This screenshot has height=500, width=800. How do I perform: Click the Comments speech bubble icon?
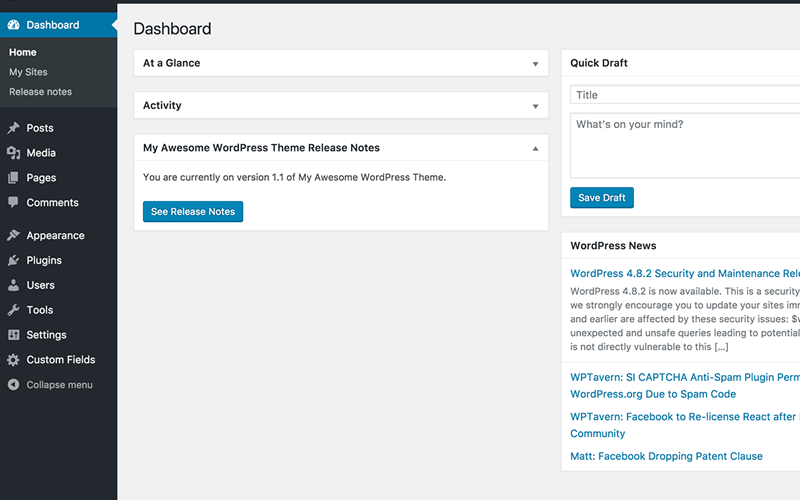(x=13, y=202)
